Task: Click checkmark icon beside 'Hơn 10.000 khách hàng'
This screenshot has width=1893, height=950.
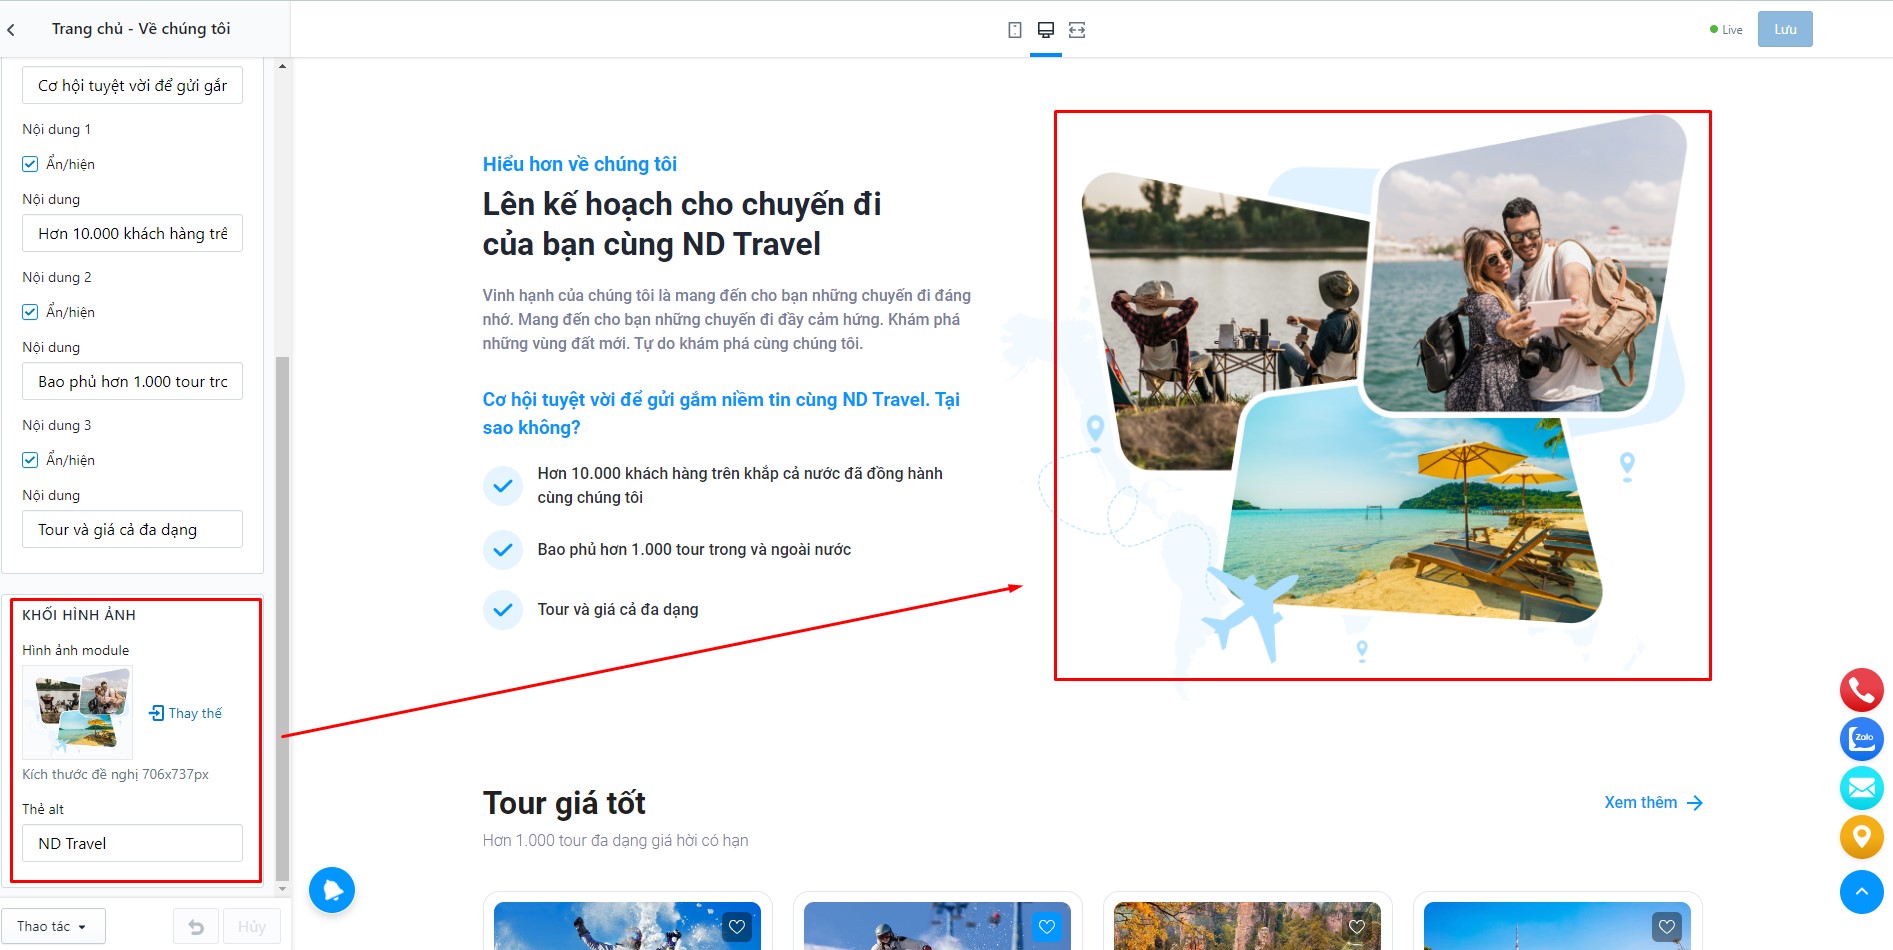Action: 503,486
